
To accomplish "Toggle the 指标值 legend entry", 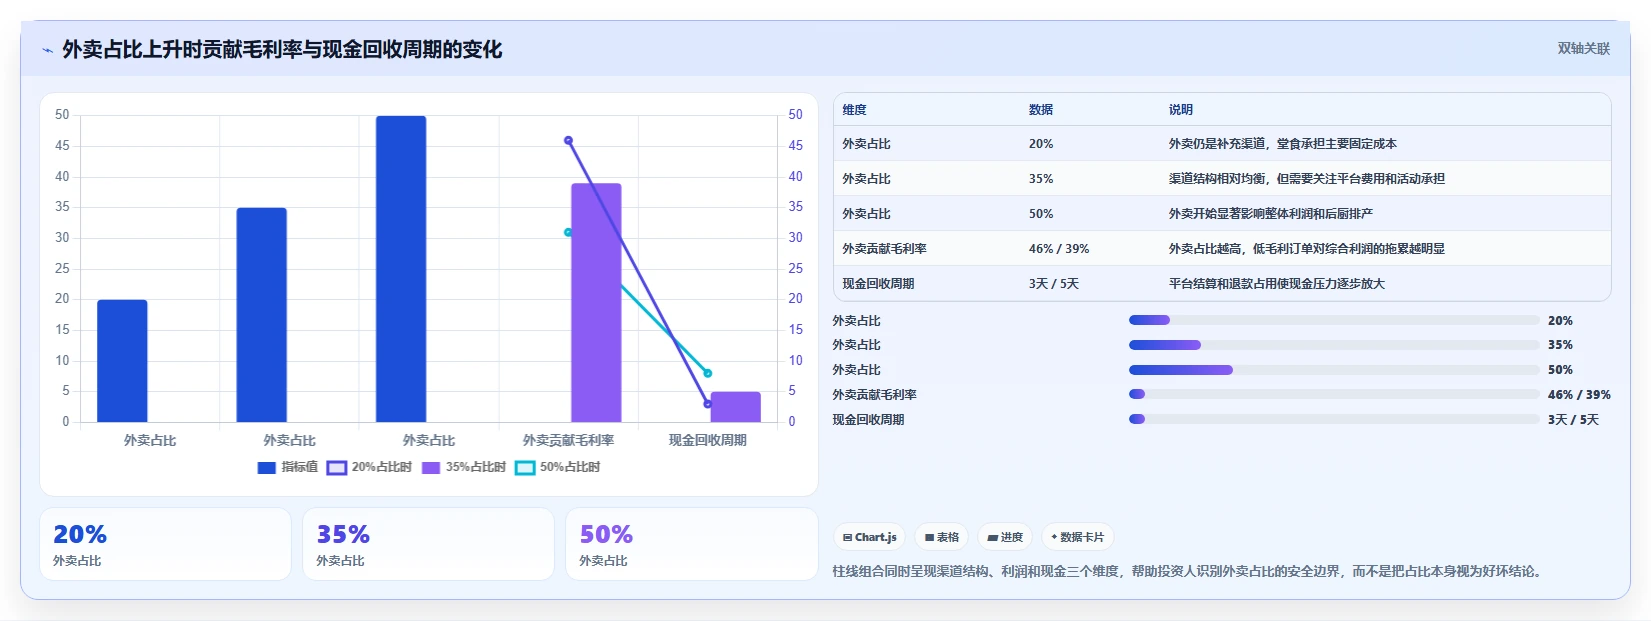I will (288, 467).
